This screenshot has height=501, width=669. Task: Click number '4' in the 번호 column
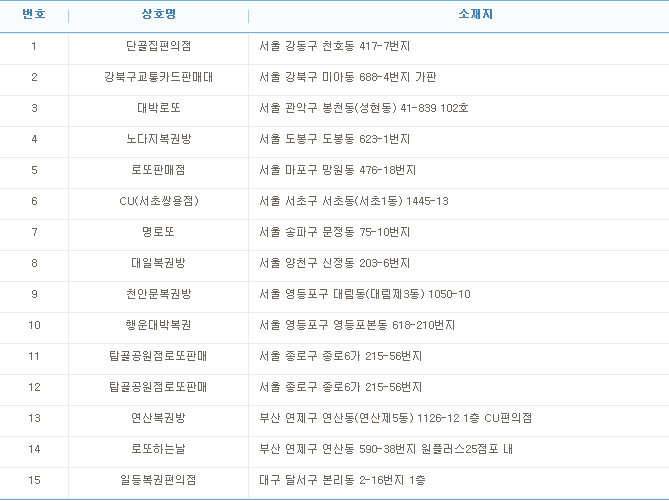34,139
